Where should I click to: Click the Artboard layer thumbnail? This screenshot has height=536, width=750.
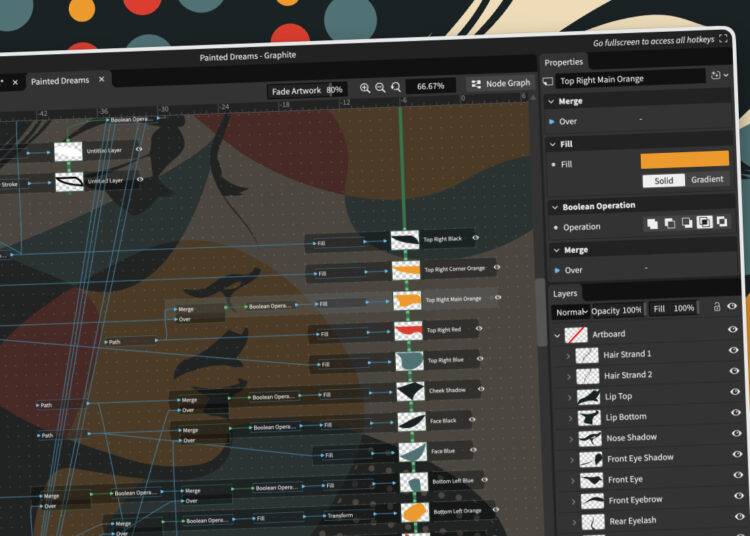pos(576,335)
